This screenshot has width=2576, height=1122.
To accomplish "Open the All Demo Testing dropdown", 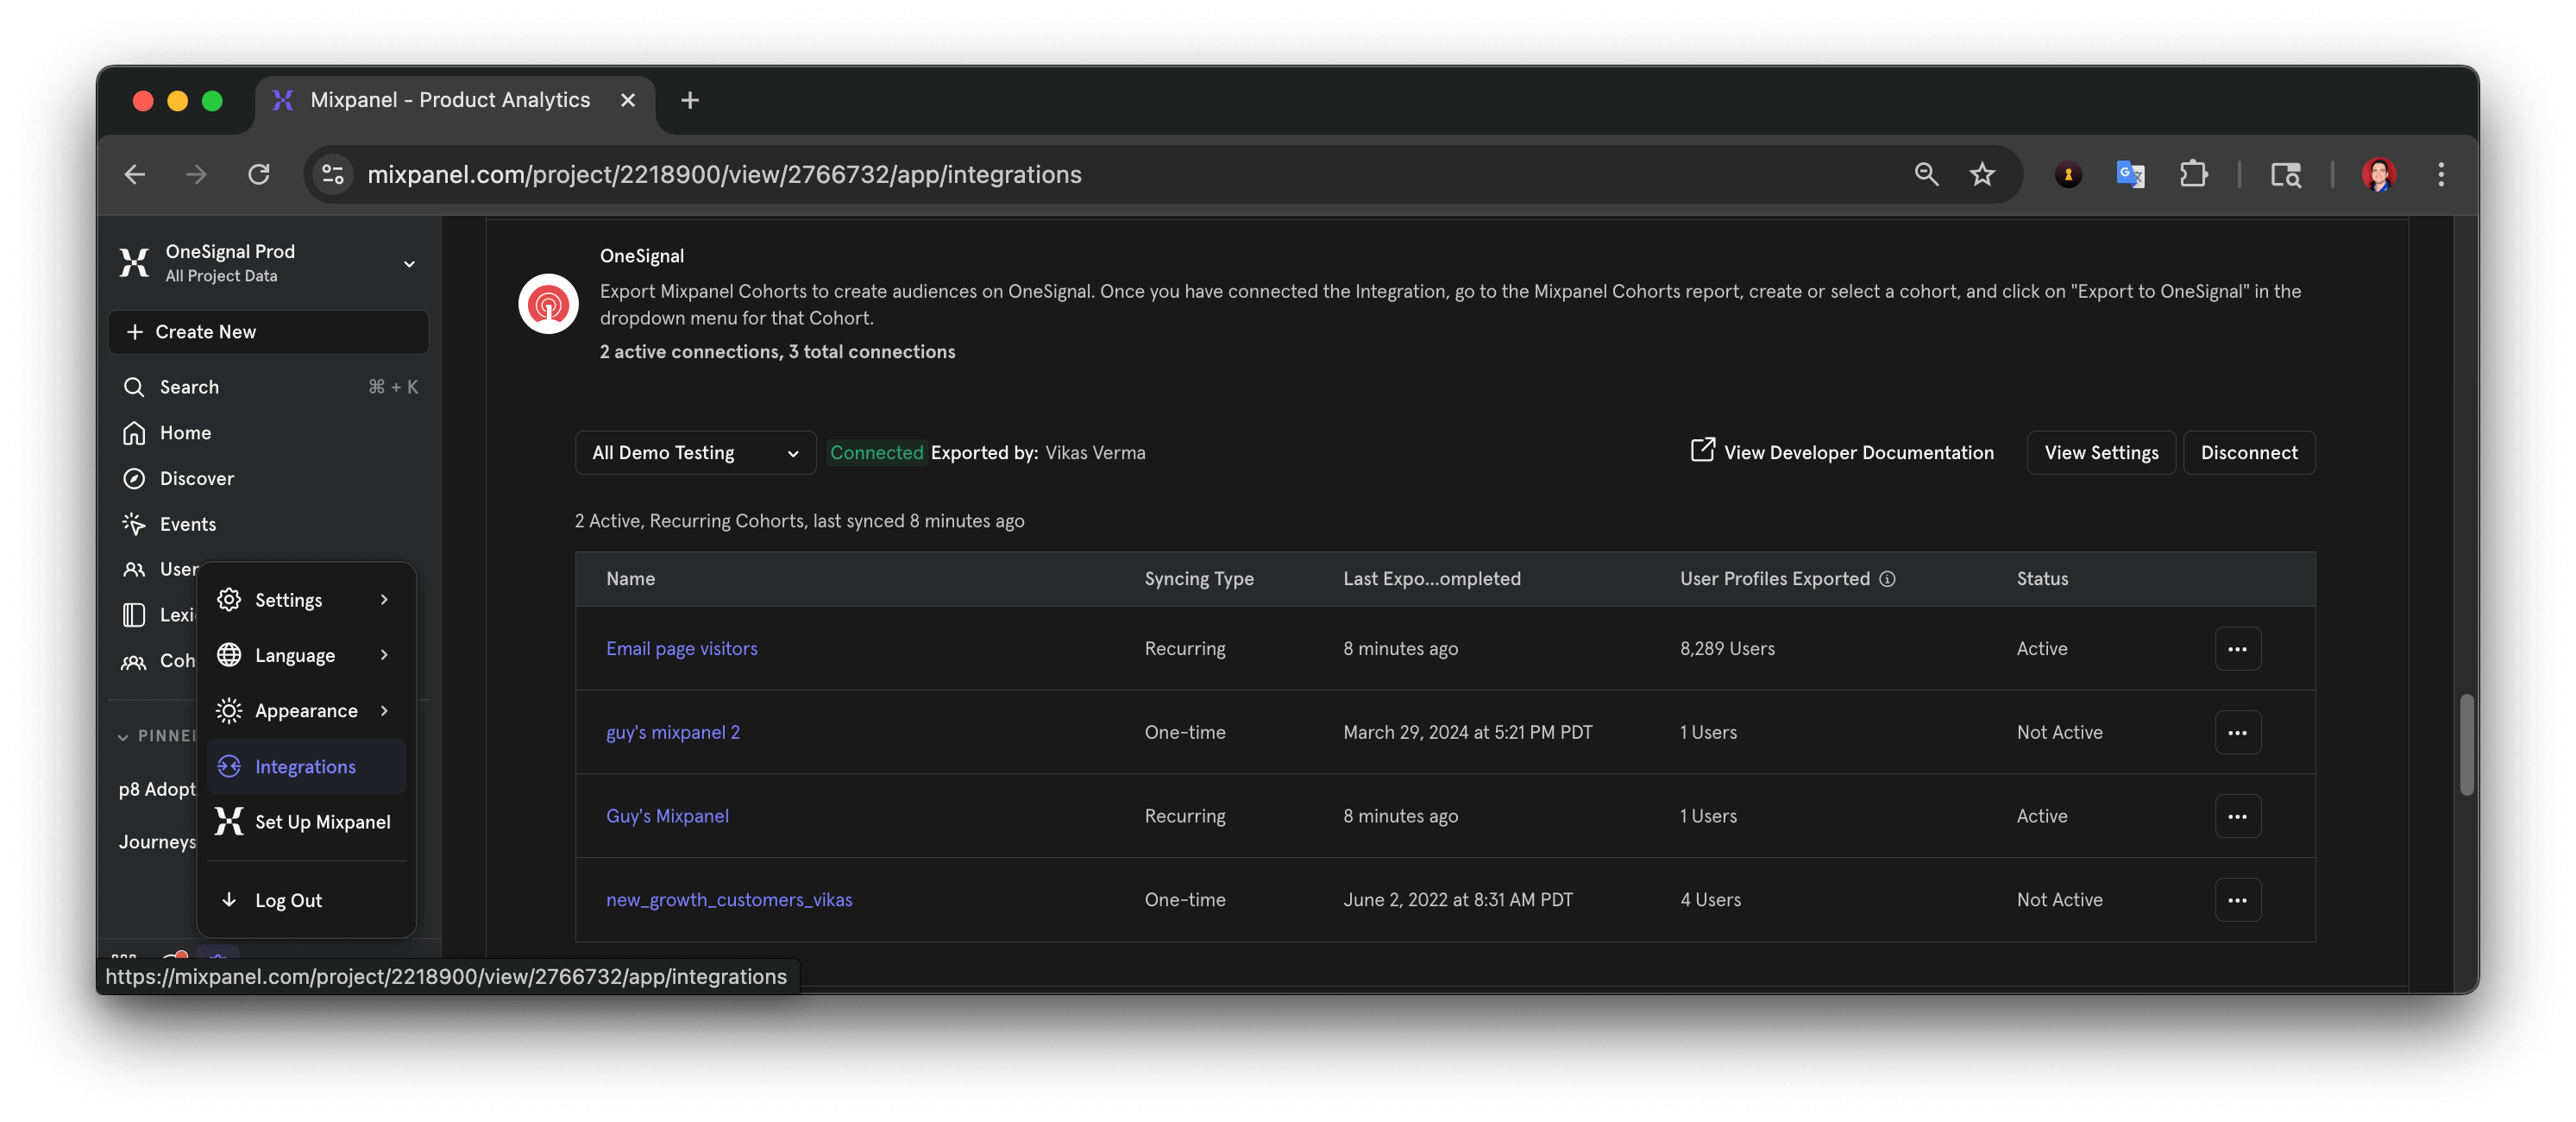I will 695,453.
